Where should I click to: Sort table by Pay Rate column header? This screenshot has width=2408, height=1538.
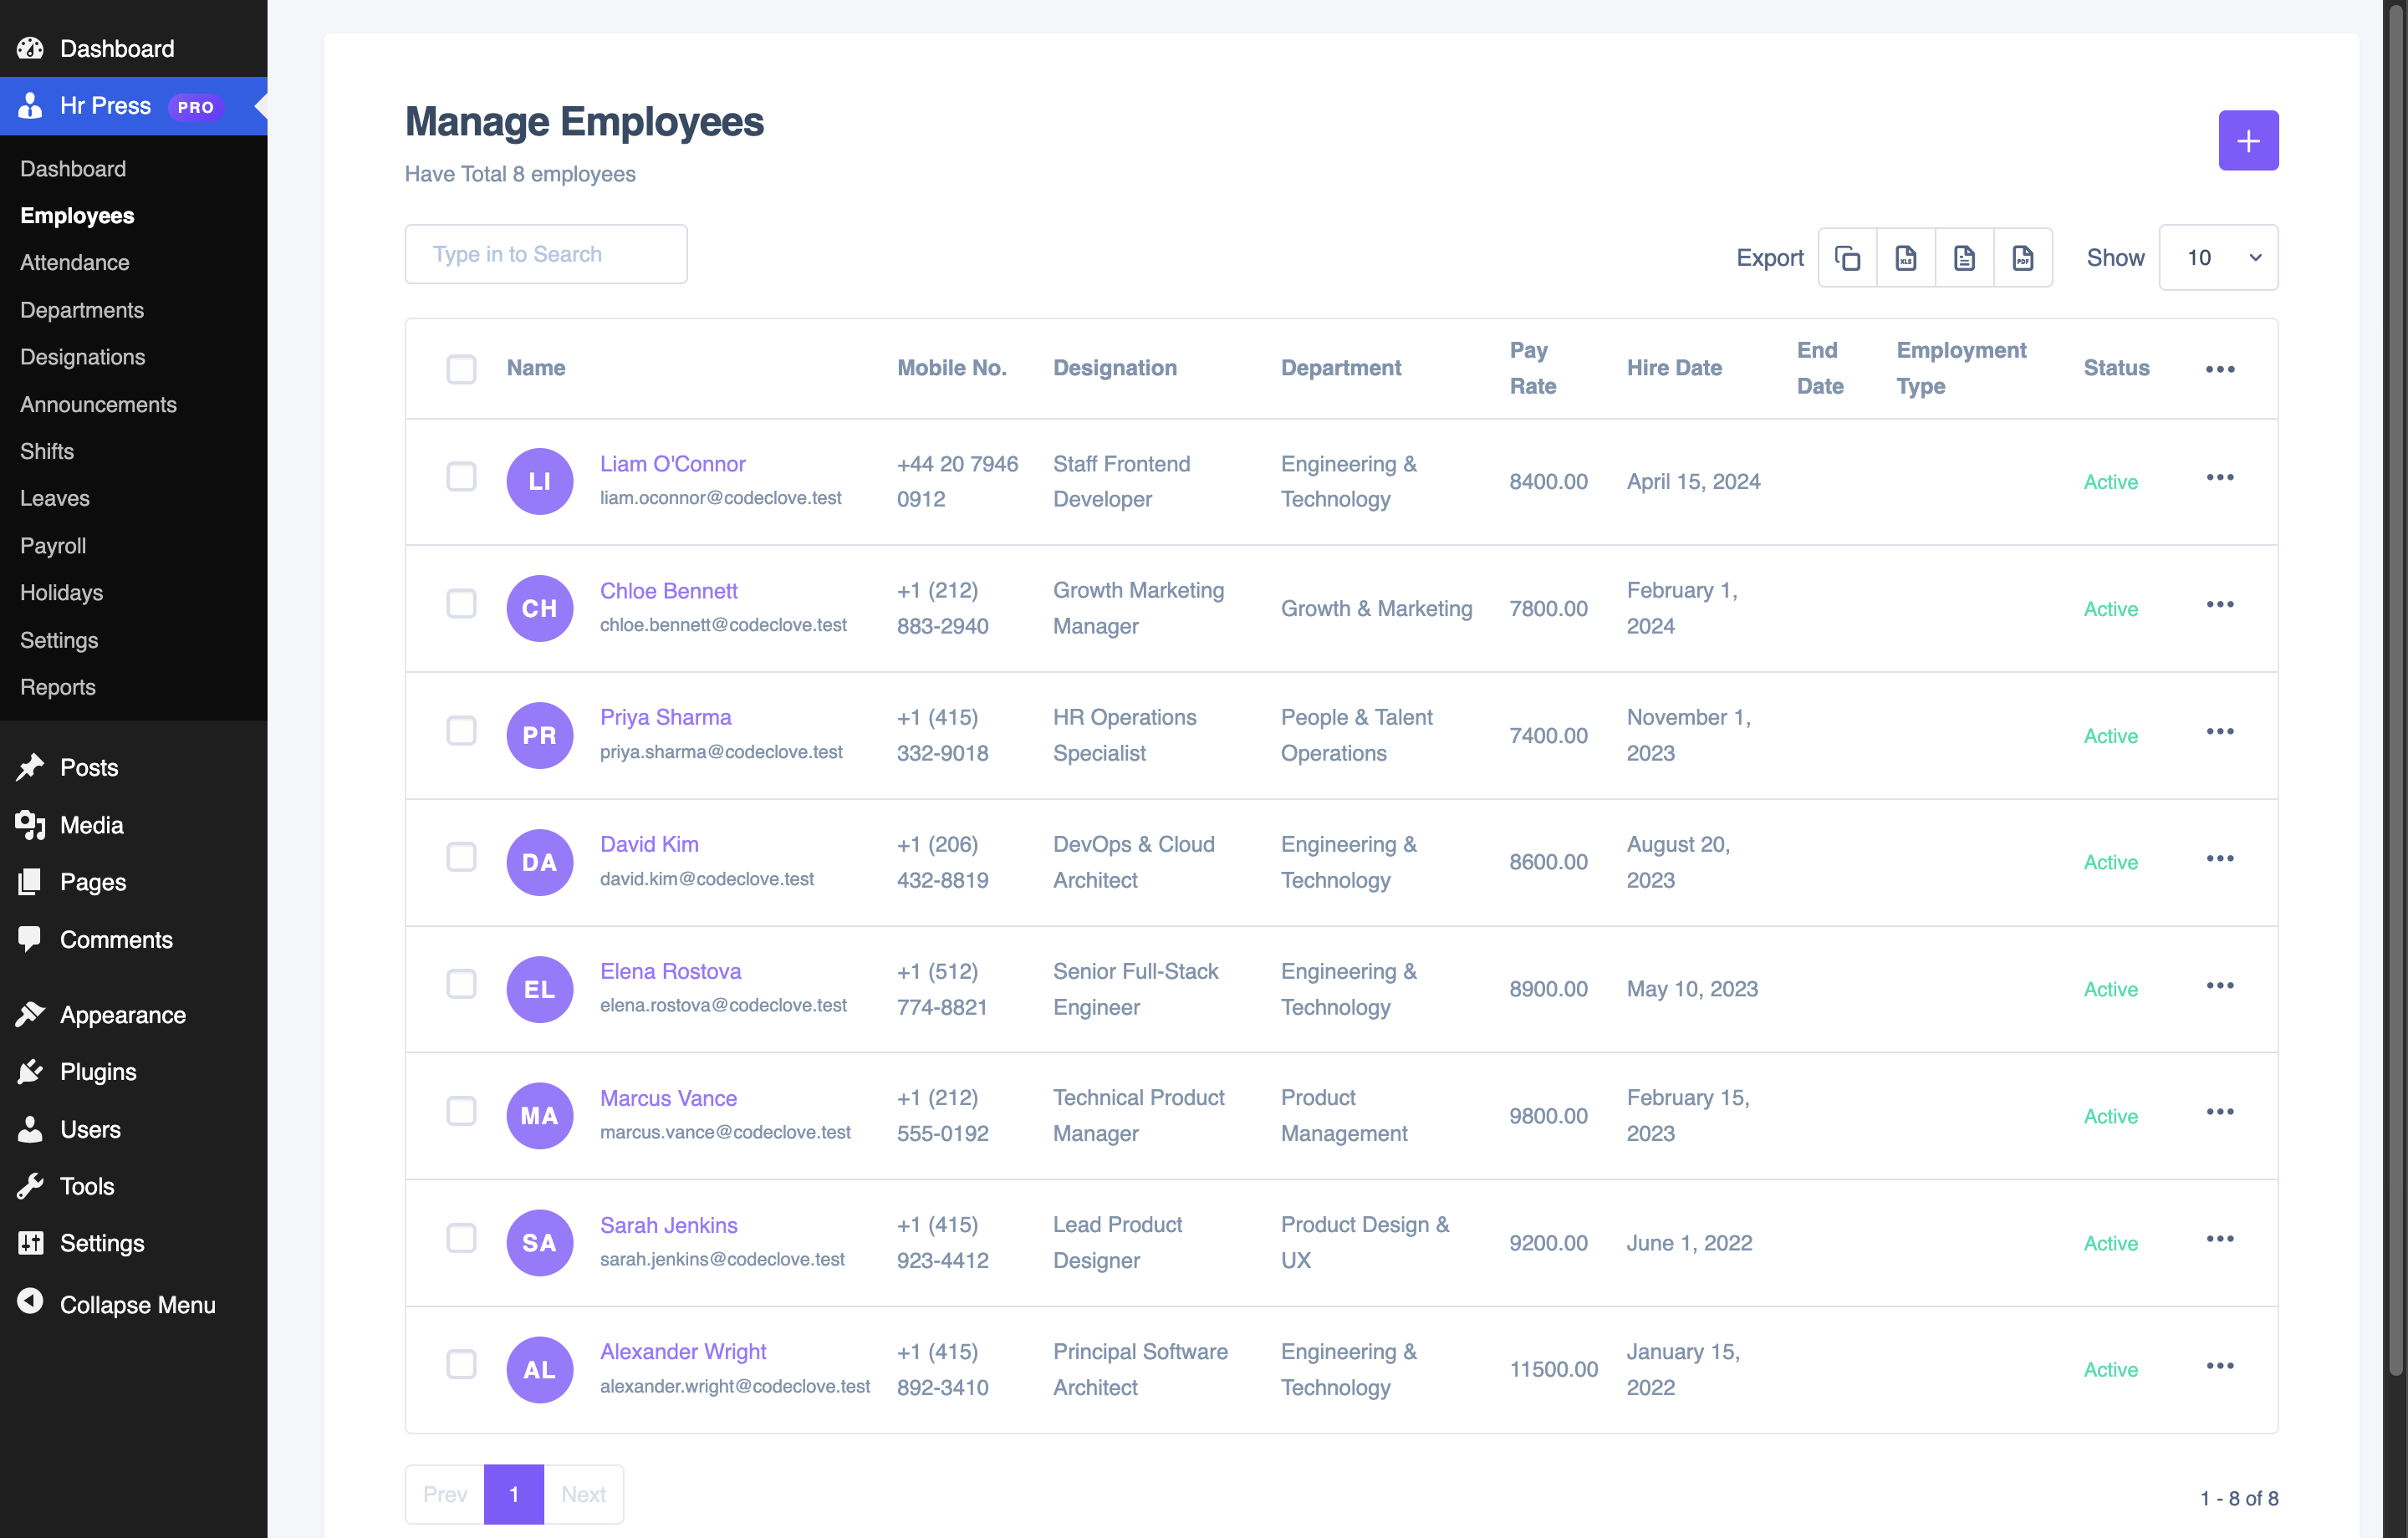pos(1533,368)
